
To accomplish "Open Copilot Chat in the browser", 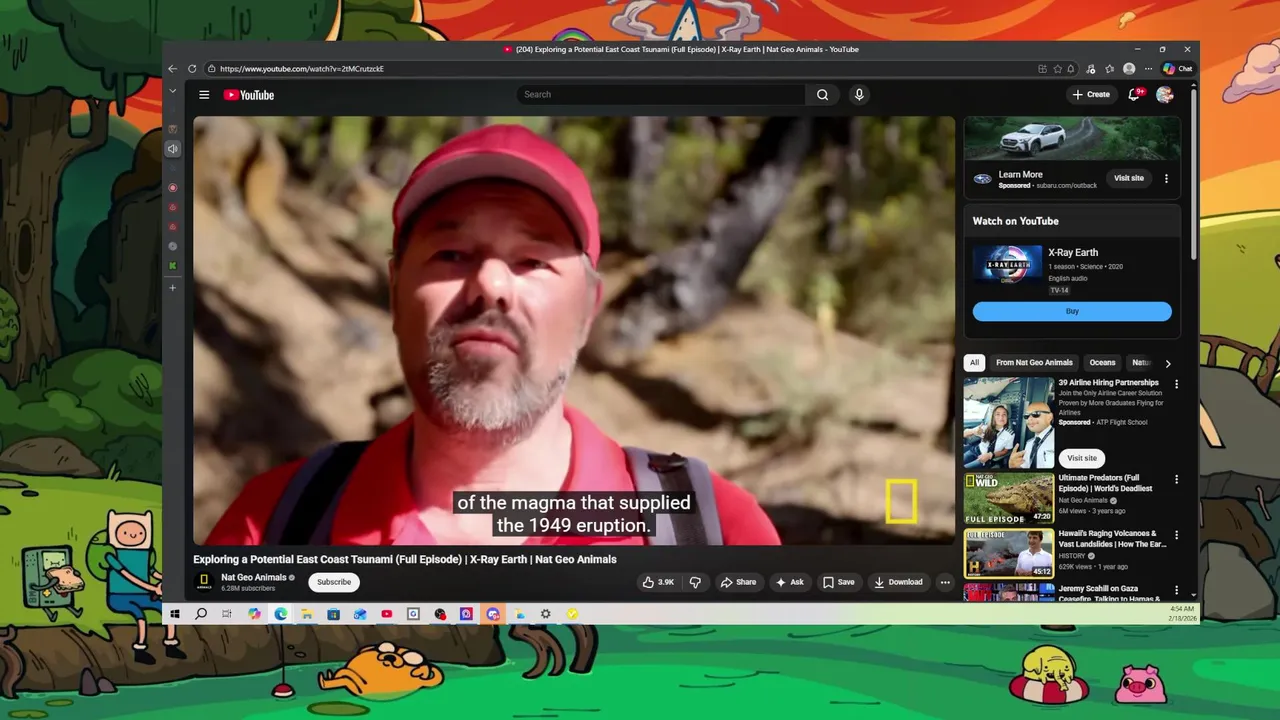I will (1177, 69).
